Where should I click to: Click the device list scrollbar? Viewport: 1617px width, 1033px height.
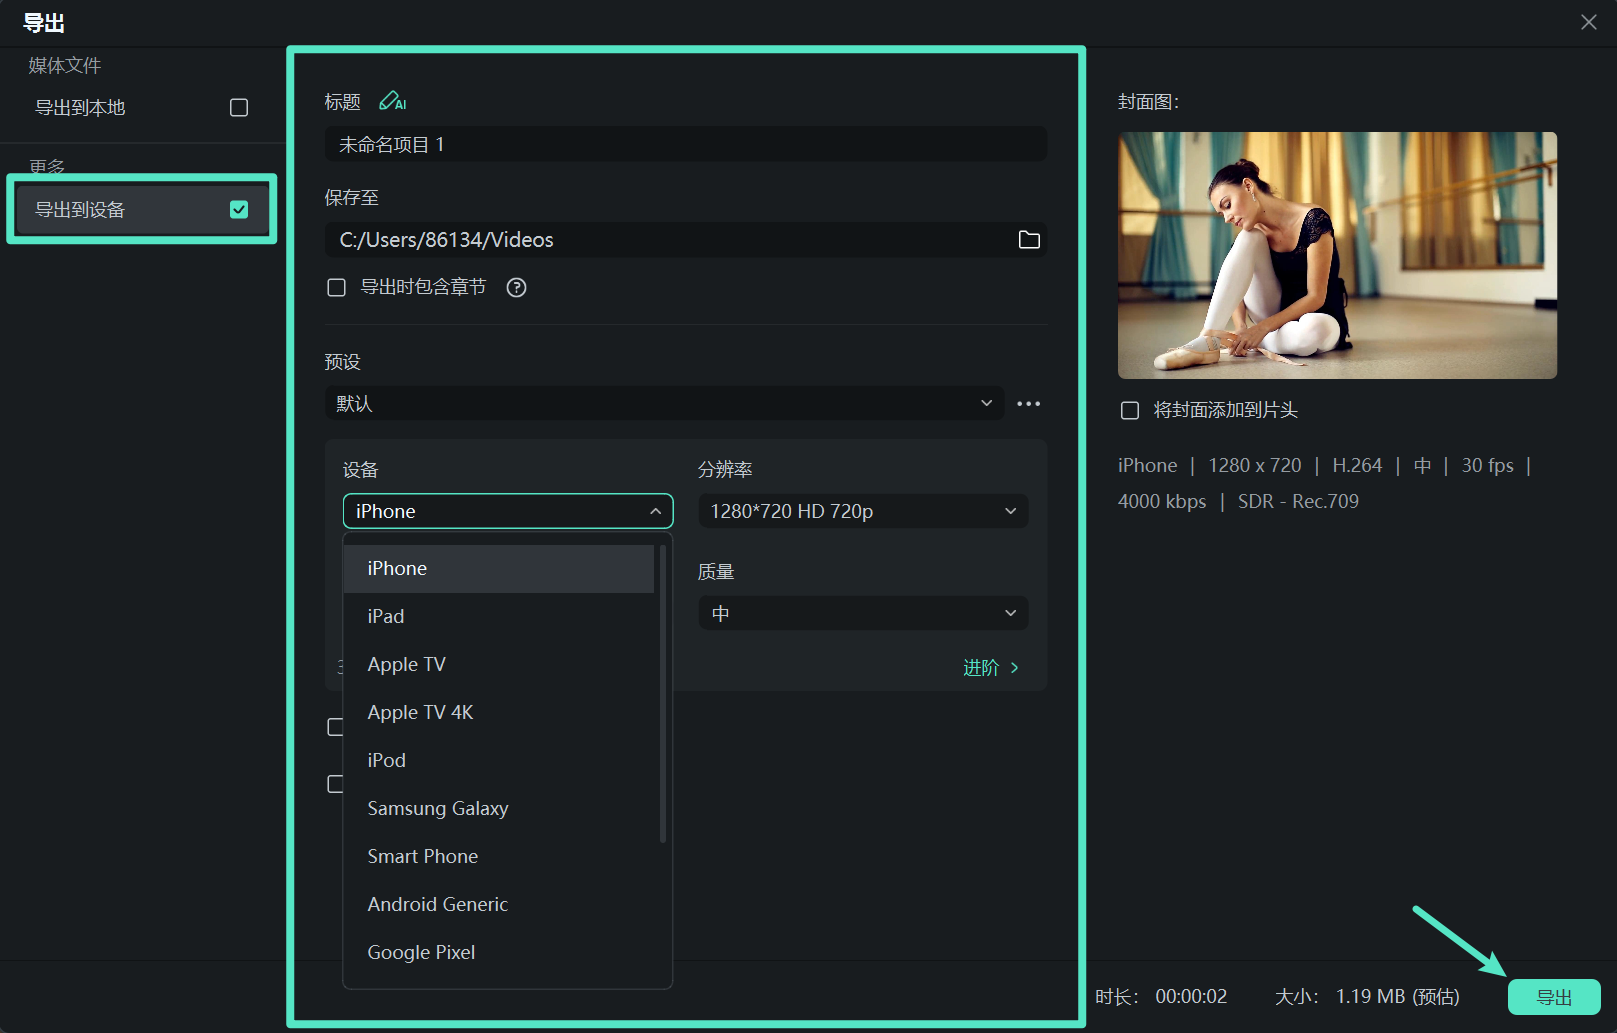(663, 693)
